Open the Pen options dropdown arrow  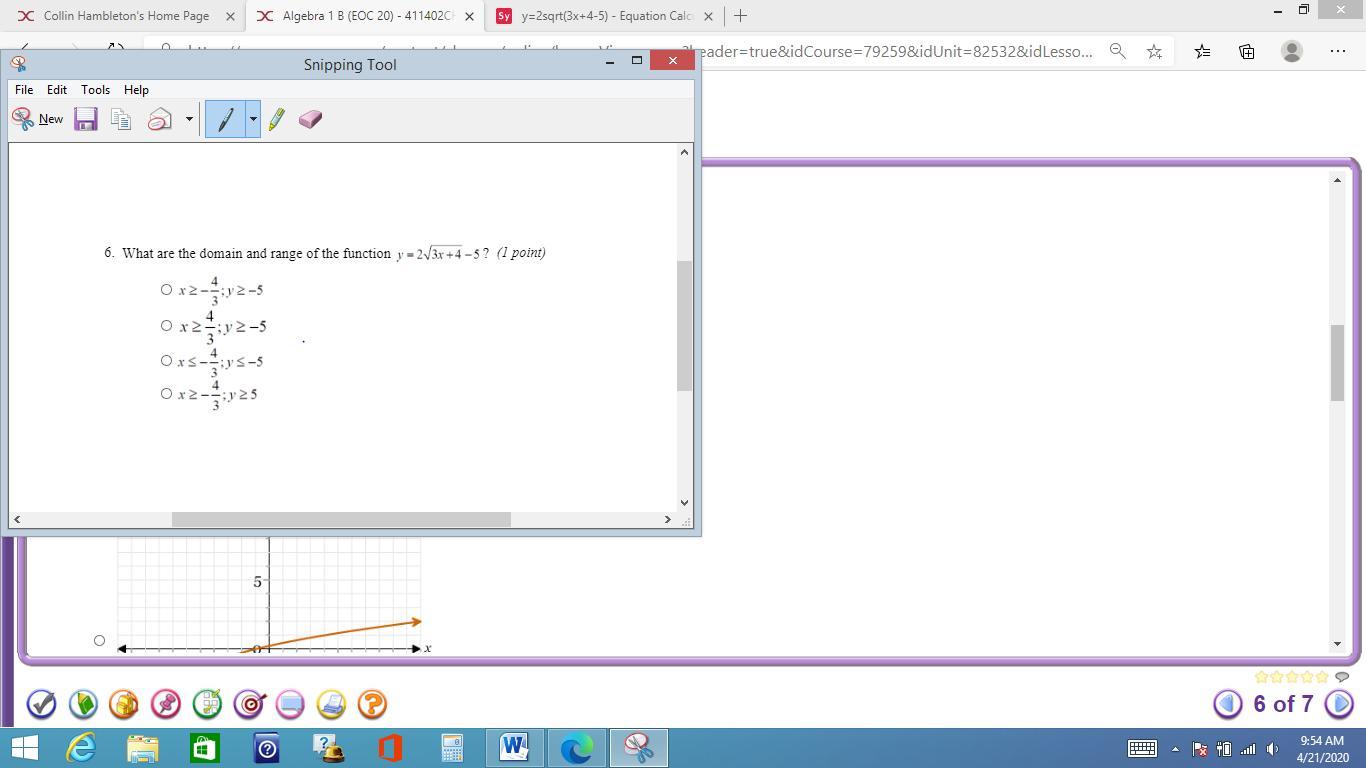point(253,119)
